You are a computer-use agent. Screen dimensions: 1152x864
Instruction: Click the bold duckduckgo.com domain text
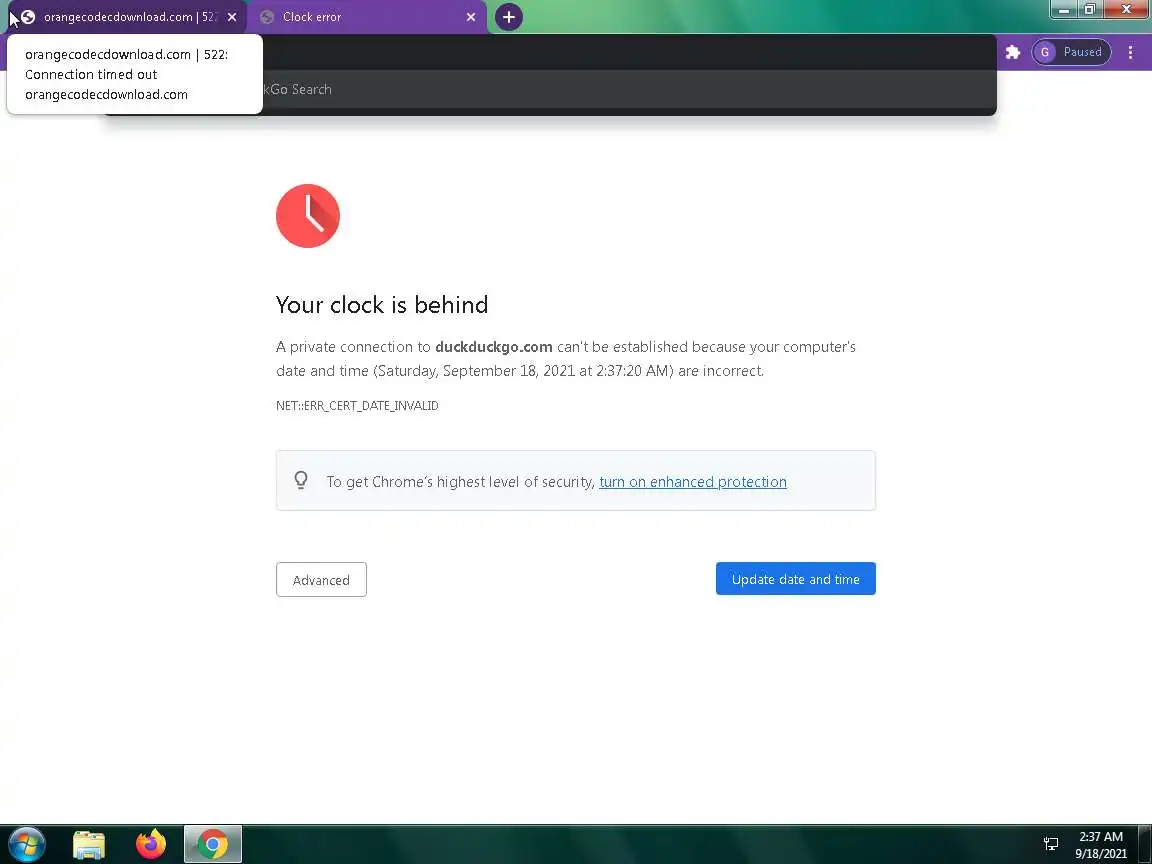[494, 347]
